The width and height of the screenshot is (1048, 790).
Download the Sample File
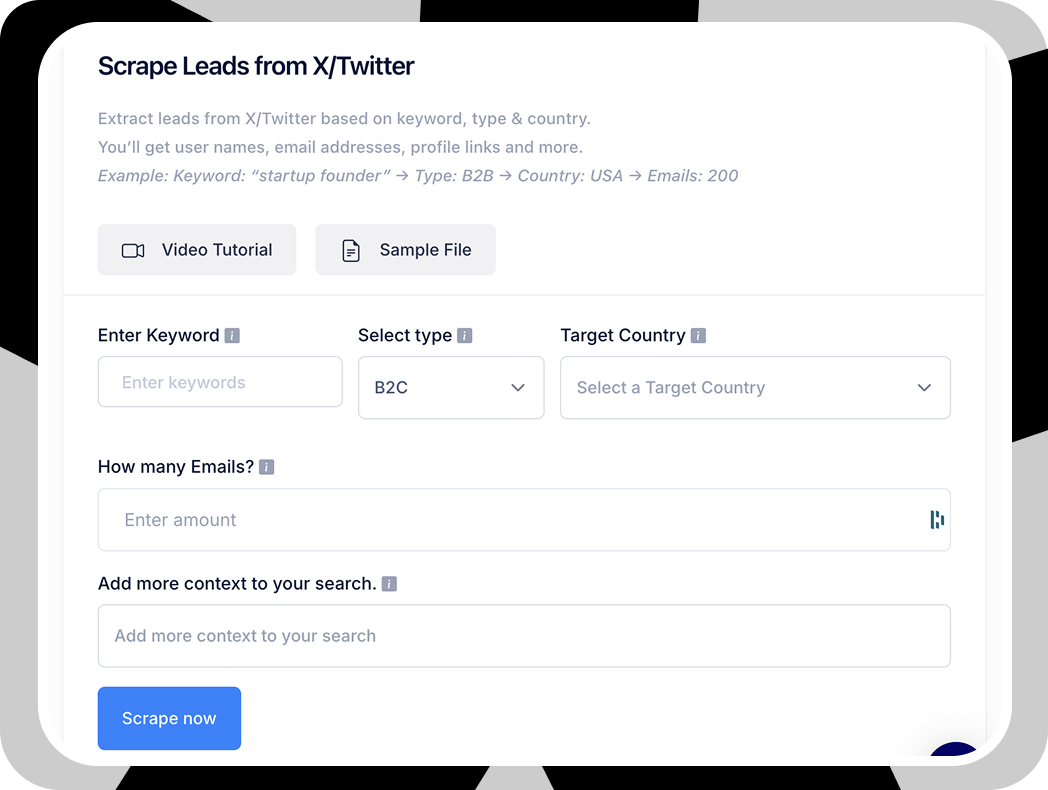click(x=406, y=249)
